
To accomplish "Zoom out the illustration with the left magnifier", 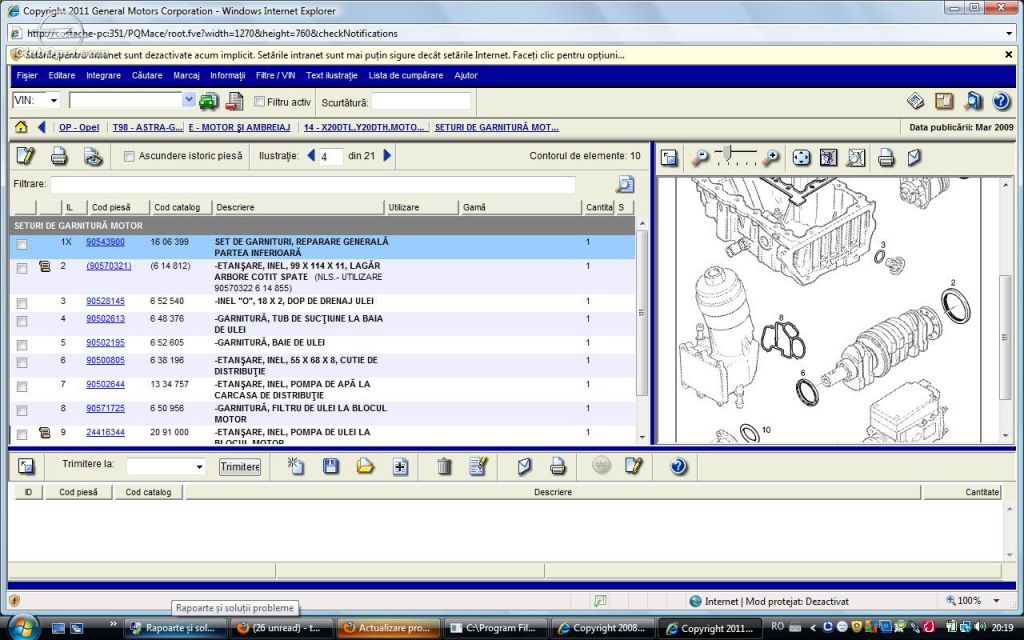I will pos(700,157).
